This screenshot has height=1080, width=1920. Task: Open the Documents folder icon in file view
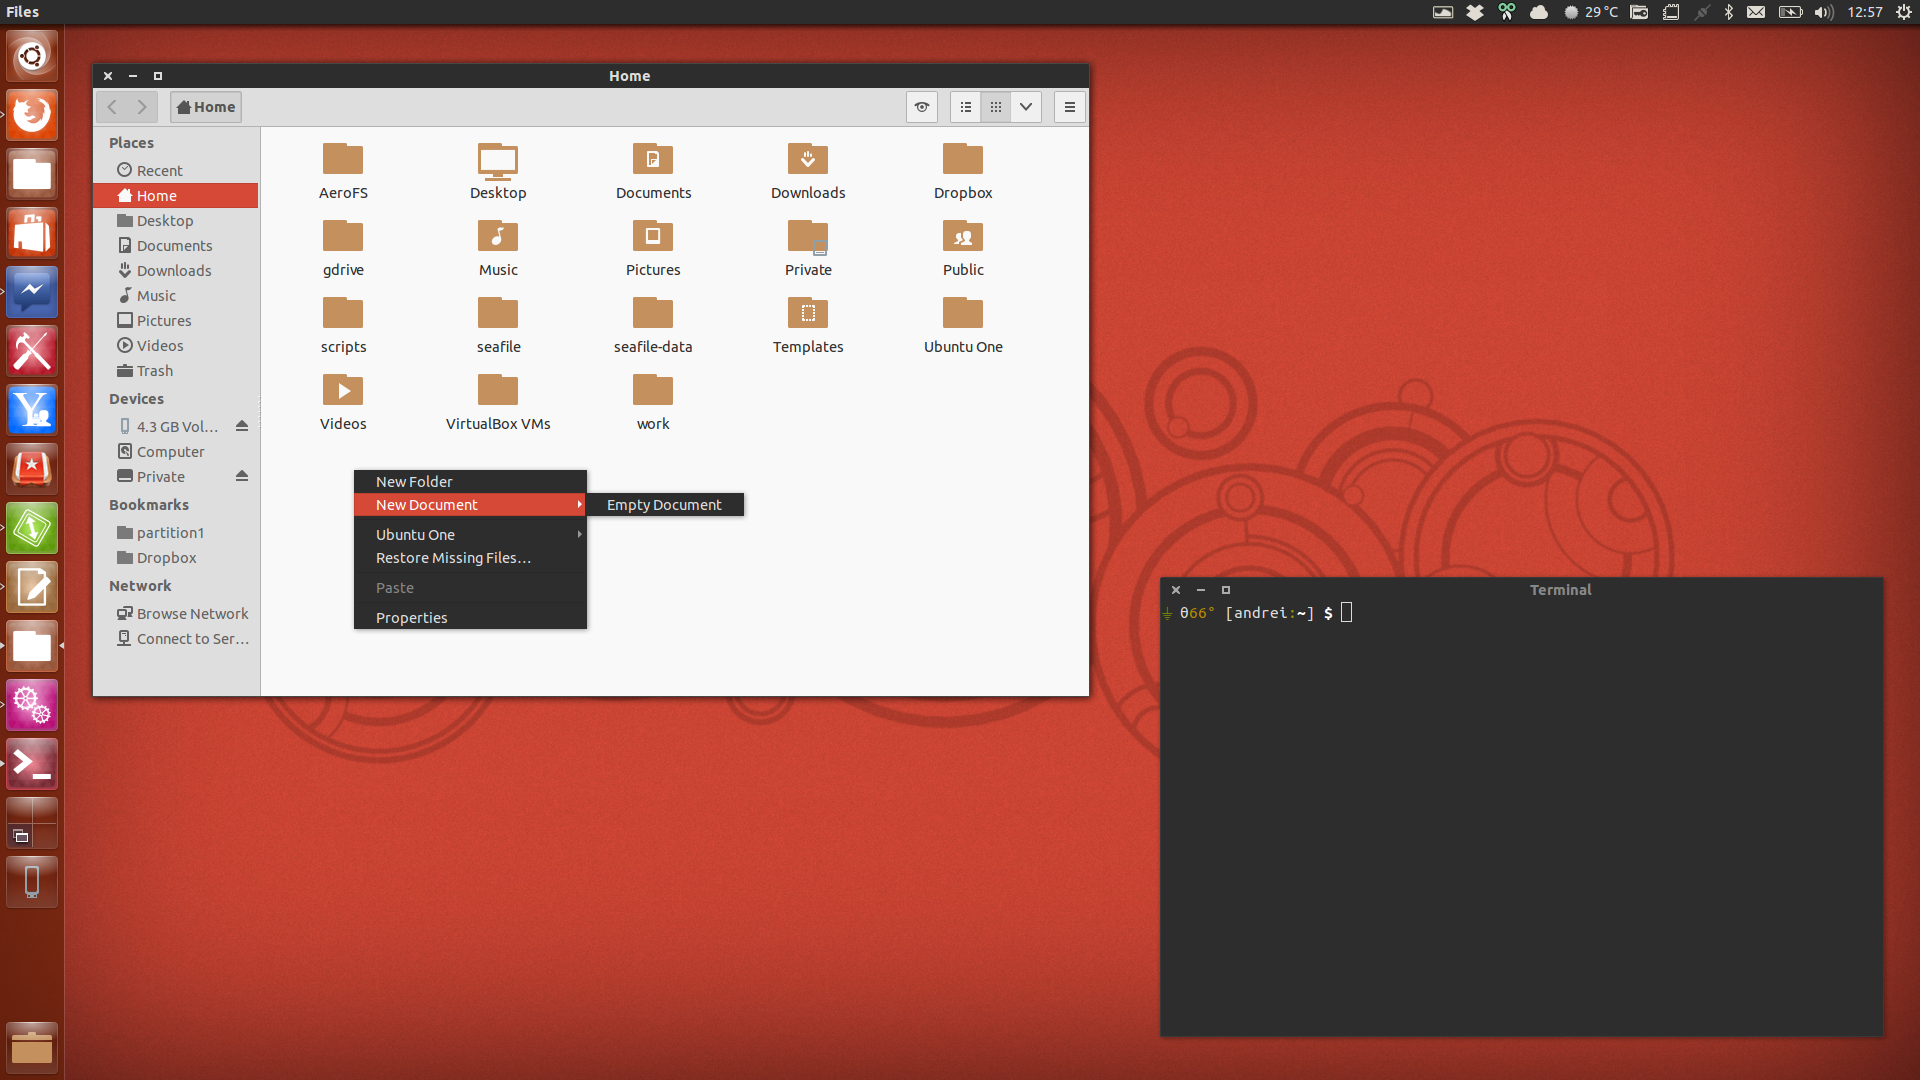tap(653, 160)
